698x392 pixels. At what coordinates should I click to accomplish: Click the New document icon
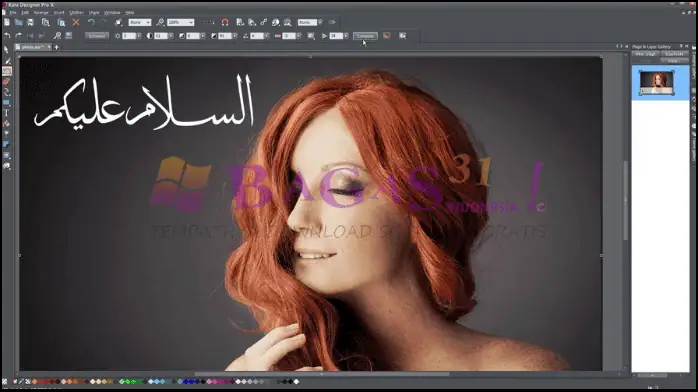coord(7,22)
